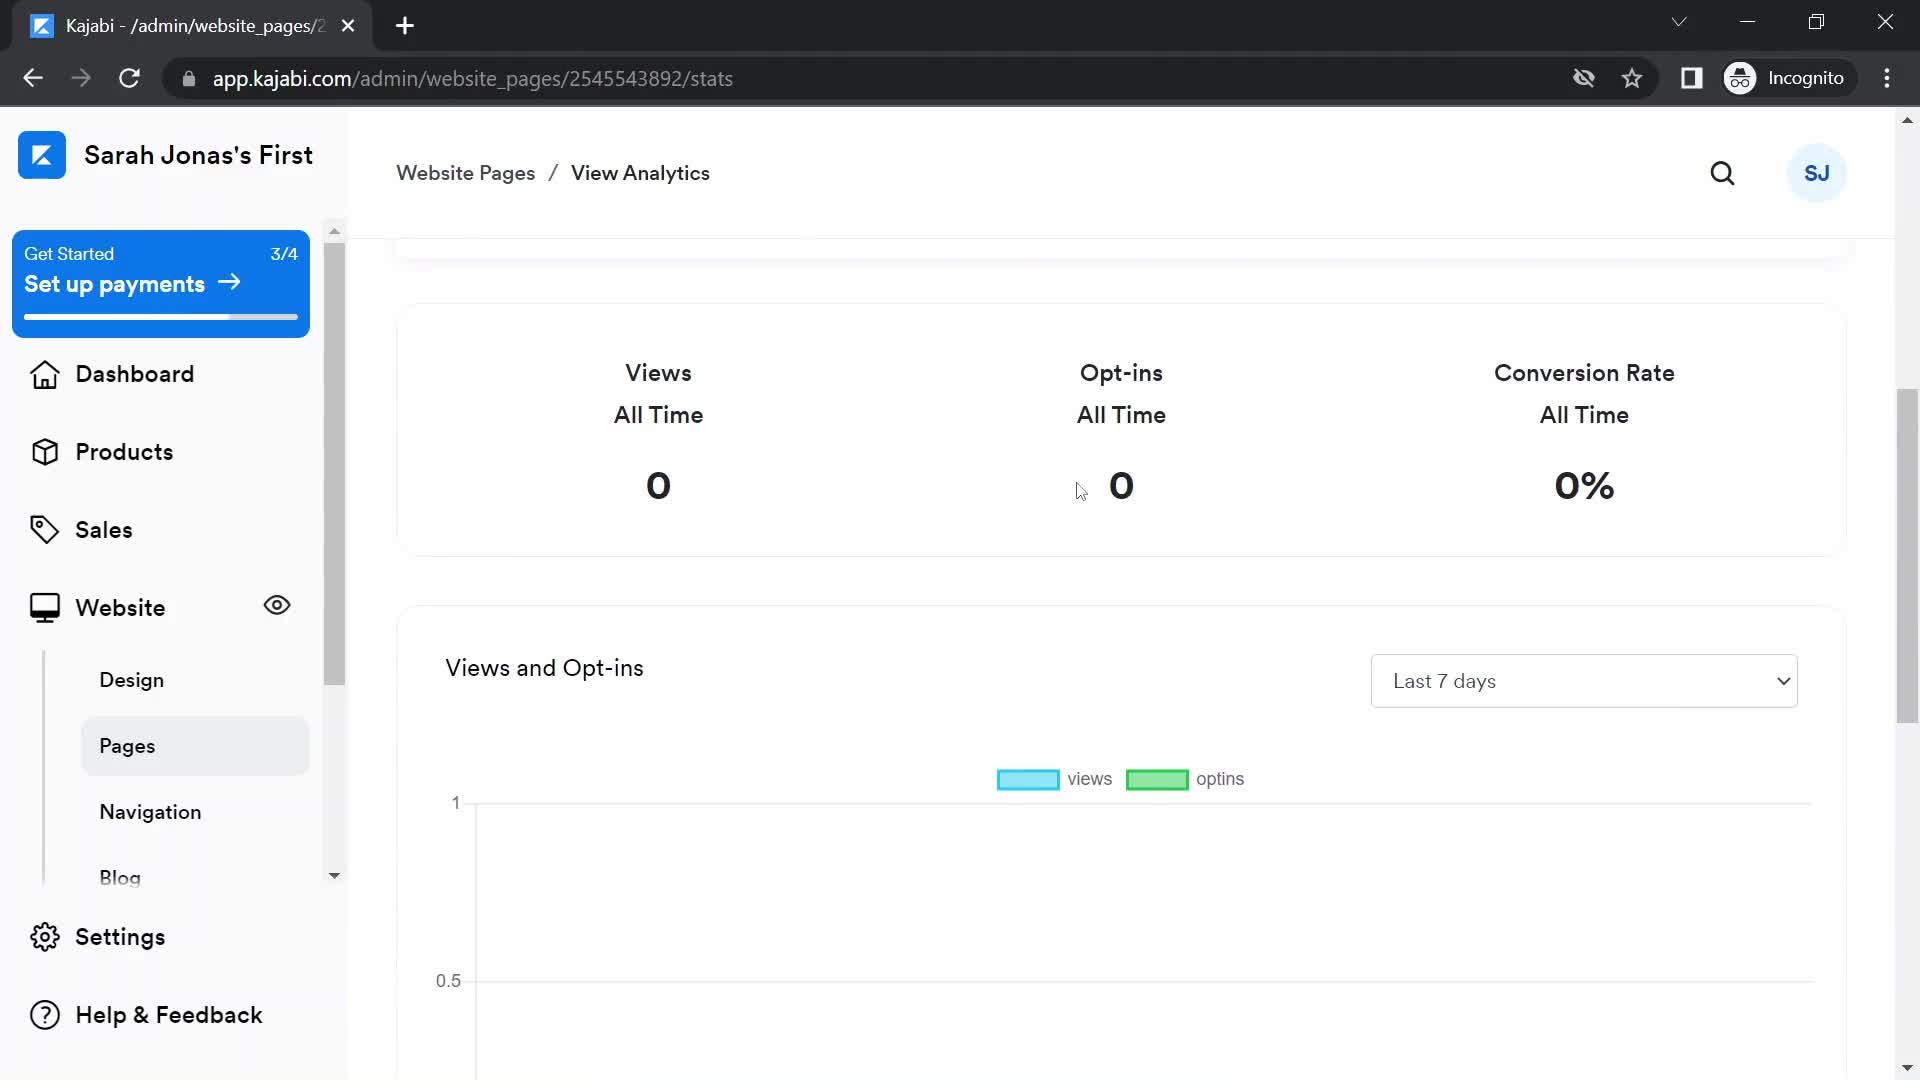1920x1080 pixels.
Task: Toggle Website visibility eye icon
Action: click(277, 605)
